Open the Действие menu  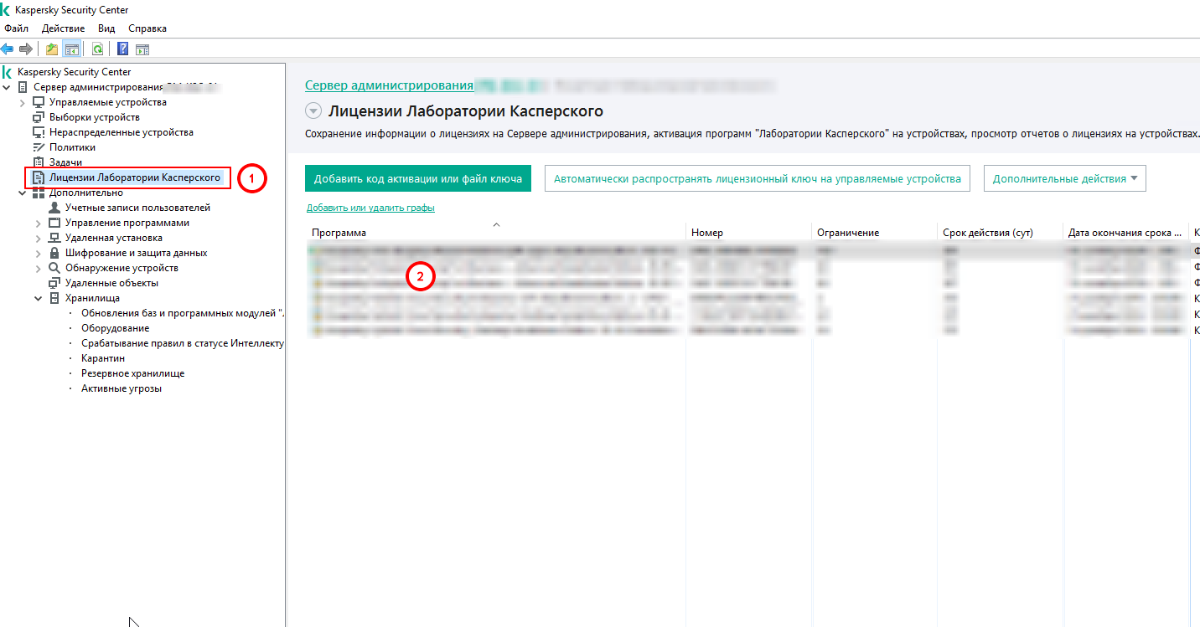63,28
